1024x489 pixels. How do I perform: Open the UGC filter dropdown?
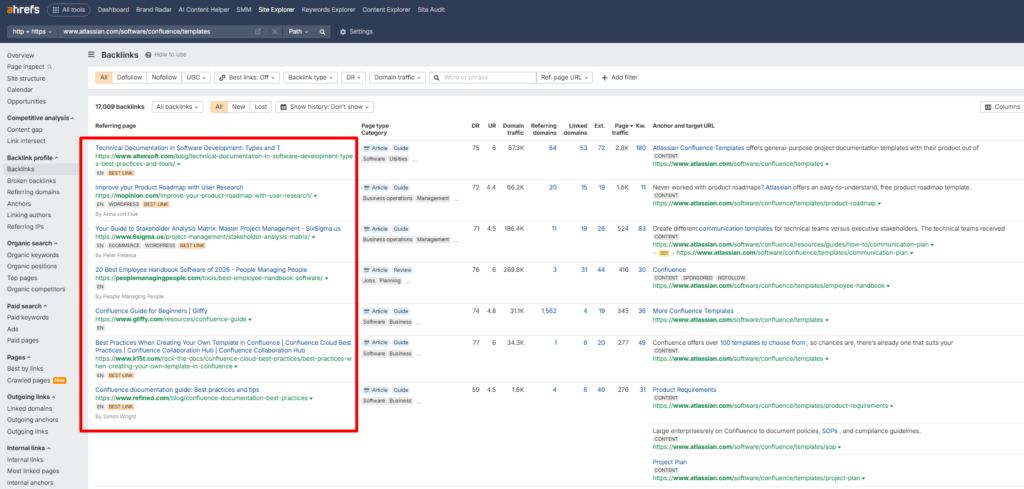click(196, 77)
